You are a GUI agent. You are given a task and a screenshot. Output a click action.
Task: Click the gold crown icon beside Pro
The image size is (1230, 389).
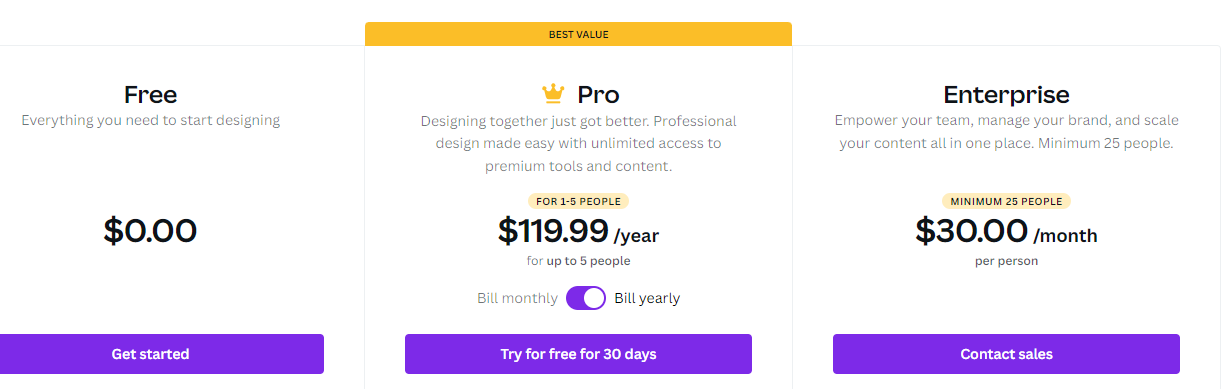[x=553, y=94]
